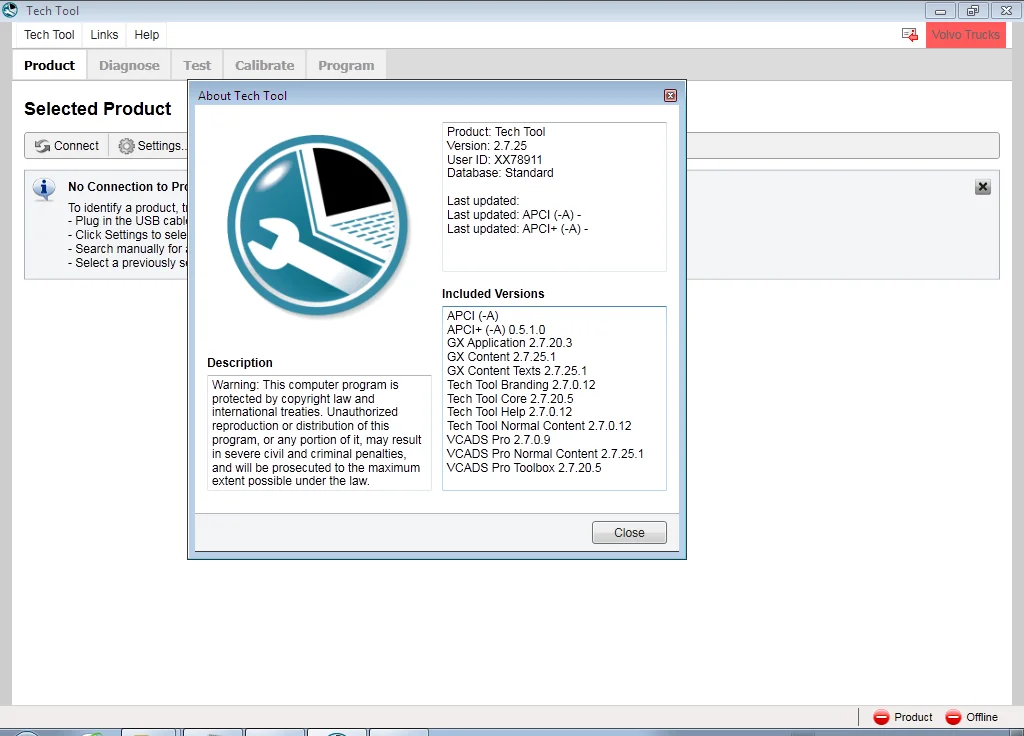Dismiss the No Connection info panel

coord(983,187)
